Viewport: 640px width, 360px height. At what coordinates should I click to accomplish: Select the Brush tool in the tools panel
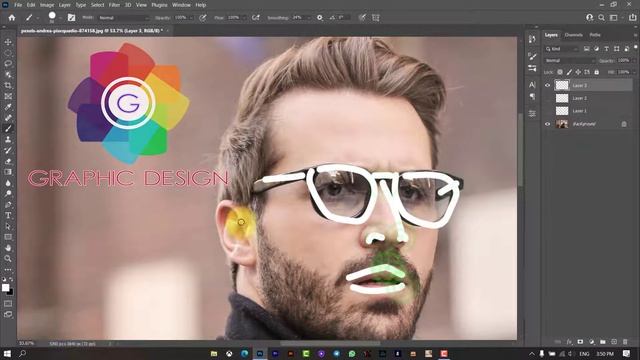pos(8,129)
